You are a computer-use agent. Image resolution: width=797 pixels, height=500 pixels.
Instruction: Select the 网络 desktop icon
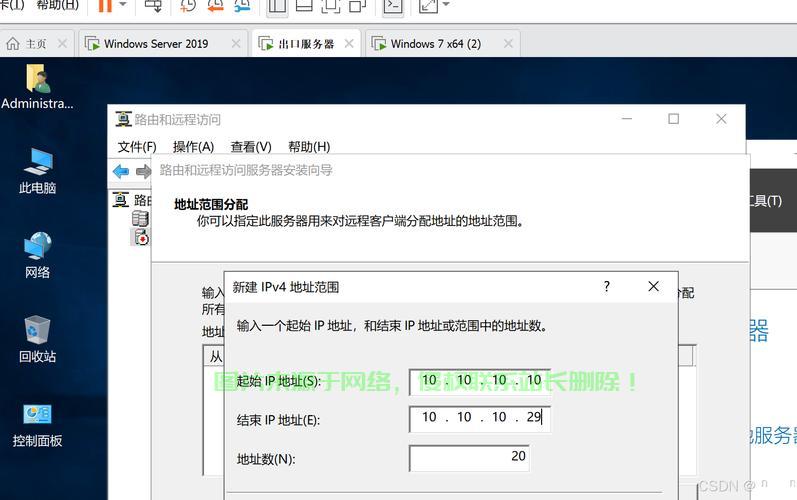tap(37, 255)
